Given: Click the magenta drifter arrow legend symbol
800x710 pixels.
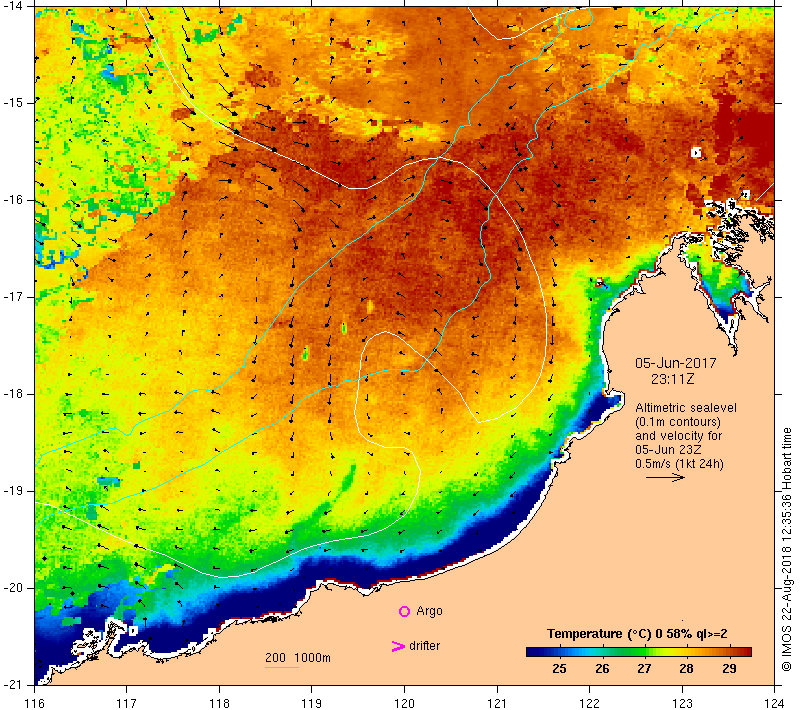Looking at the screenshot, I should coord(397,646).
